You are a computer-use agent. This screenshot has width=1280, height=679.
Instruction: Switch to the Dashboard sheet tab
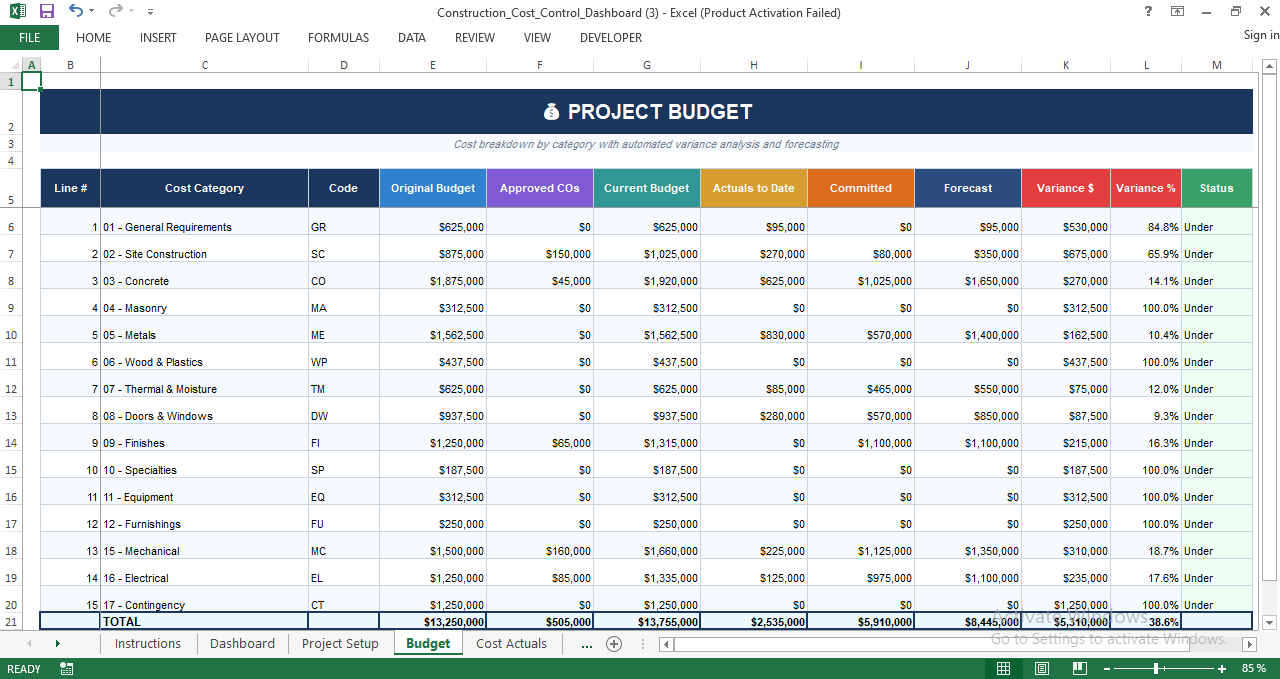point(242,644)
